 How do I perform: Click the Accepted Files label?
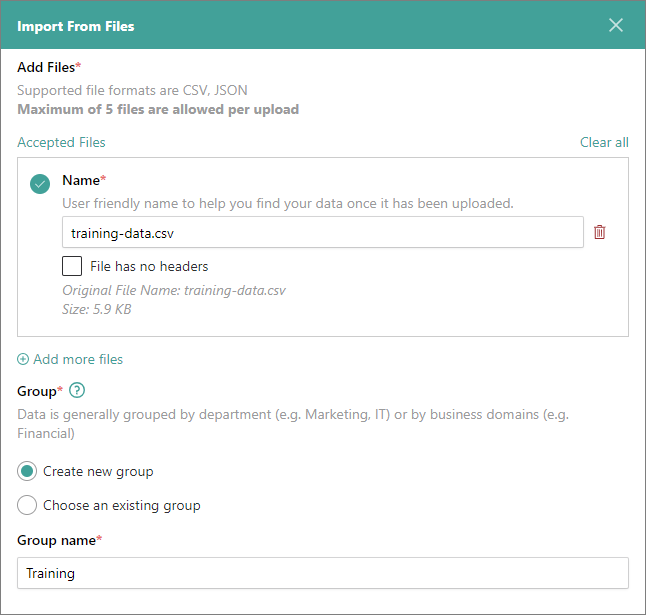point(61,142)
